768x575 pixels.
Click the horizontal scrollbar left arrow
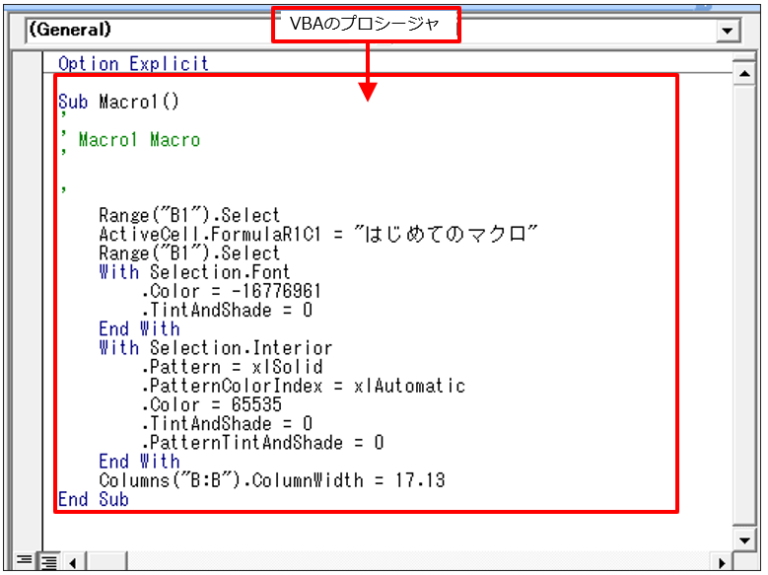tap(72, 561)
